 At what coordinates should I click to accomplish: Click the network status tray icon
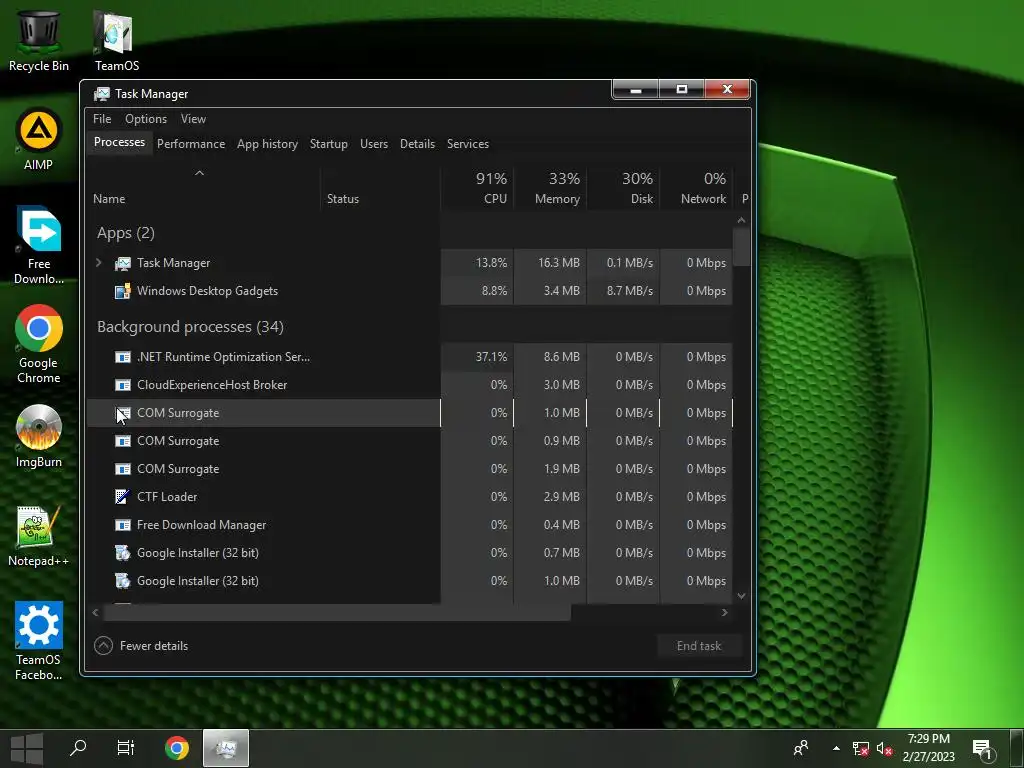click(x=861, y=748)
